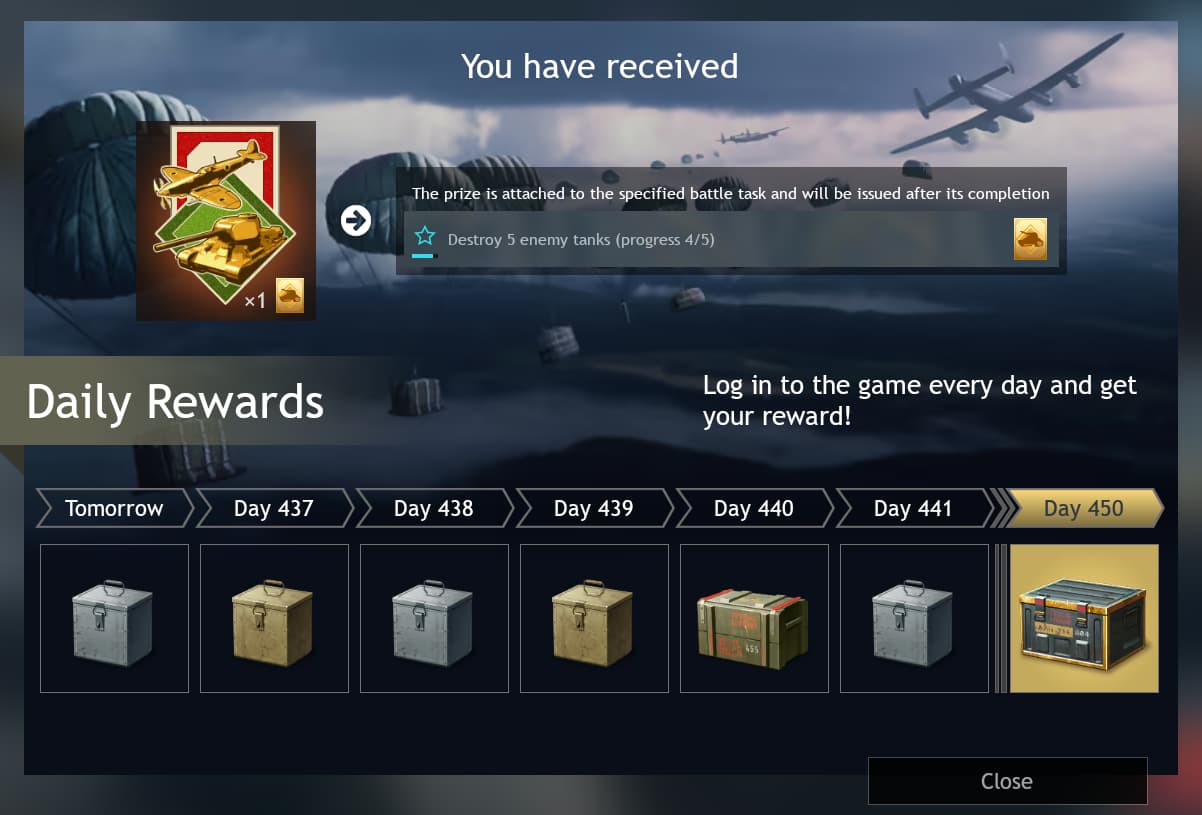Click the Close button

coord(1007,781)
